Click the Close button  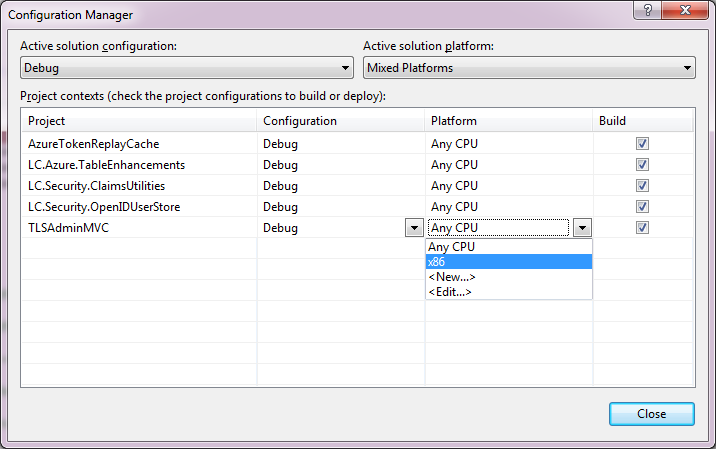tap(651, 414)
